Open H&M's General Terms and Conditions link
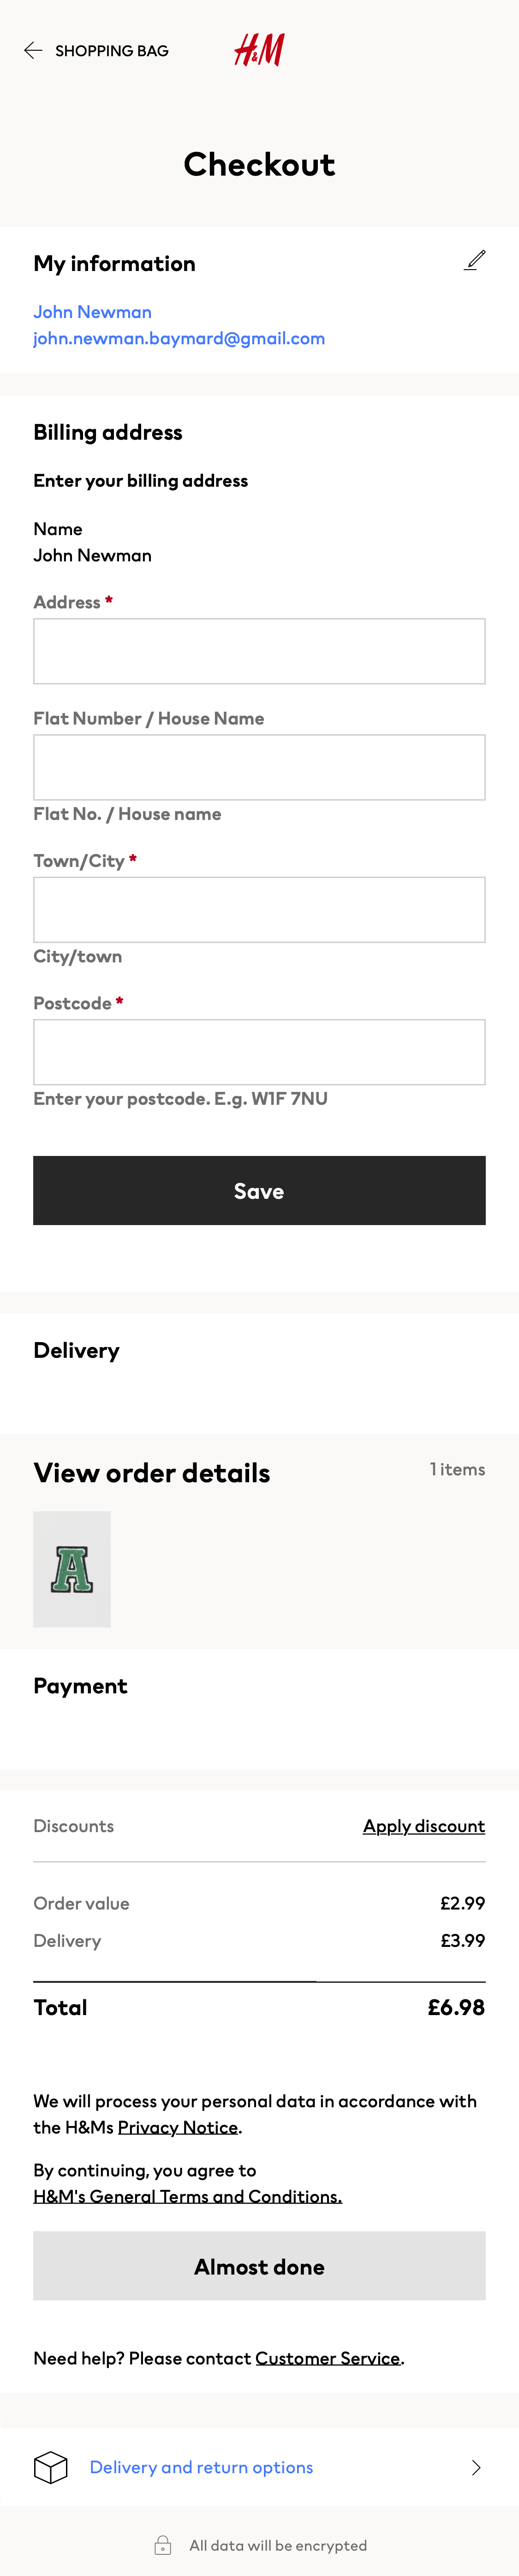Screen dimensions: 519x2576 click(x=187, y=2196)
